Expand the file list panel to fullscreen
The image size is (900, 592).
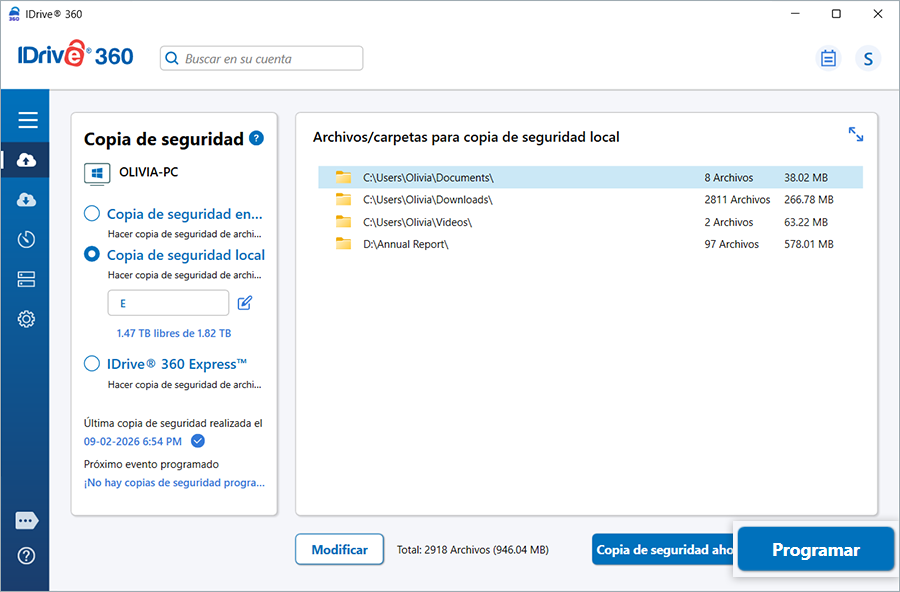856,134
